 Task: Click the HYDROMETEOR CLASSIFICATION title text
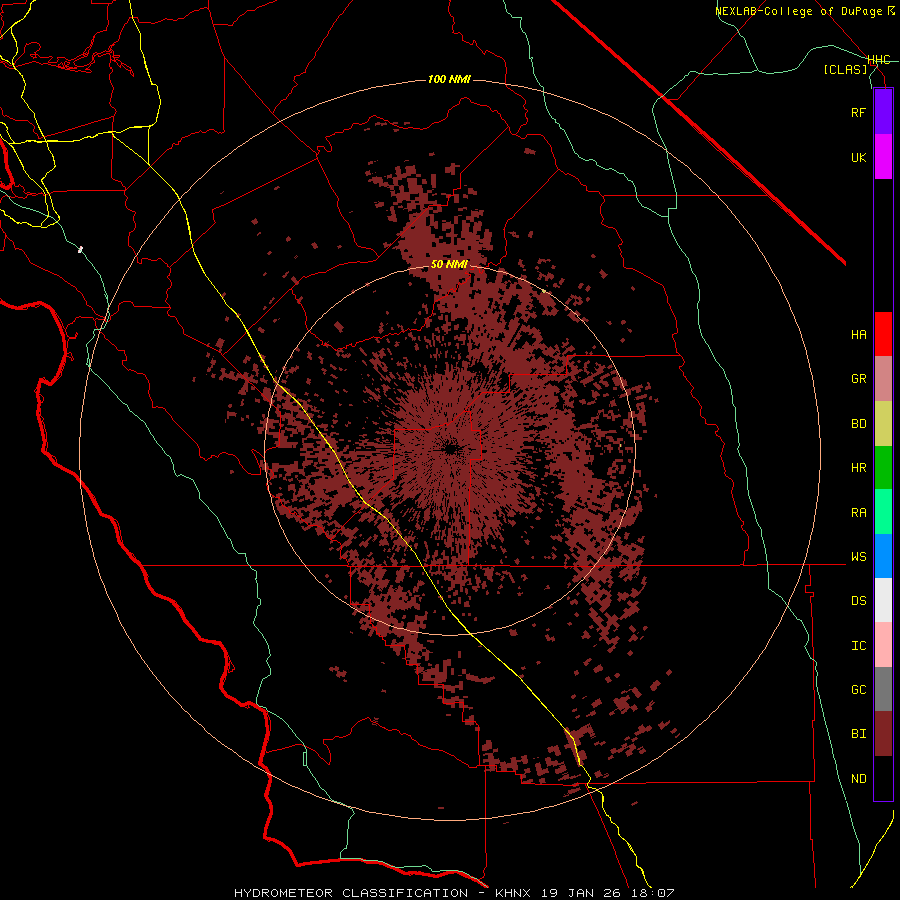(351, 893)
